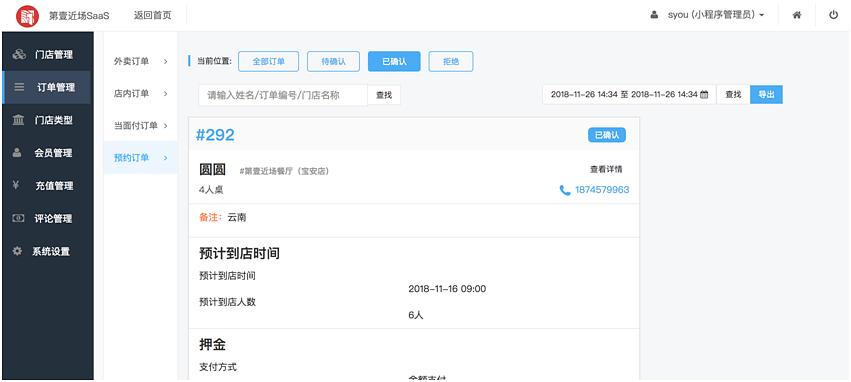
Task: Click 返回首页 link in header
Action: tap(153, 15)
